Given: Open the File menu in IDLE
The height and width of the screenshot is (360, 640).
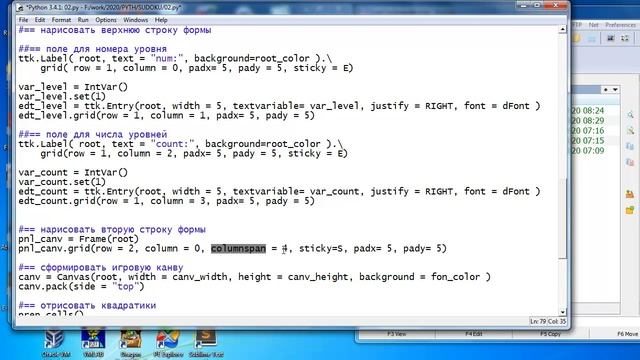Looking at the screenshot, I should click(x=23, y=20).
